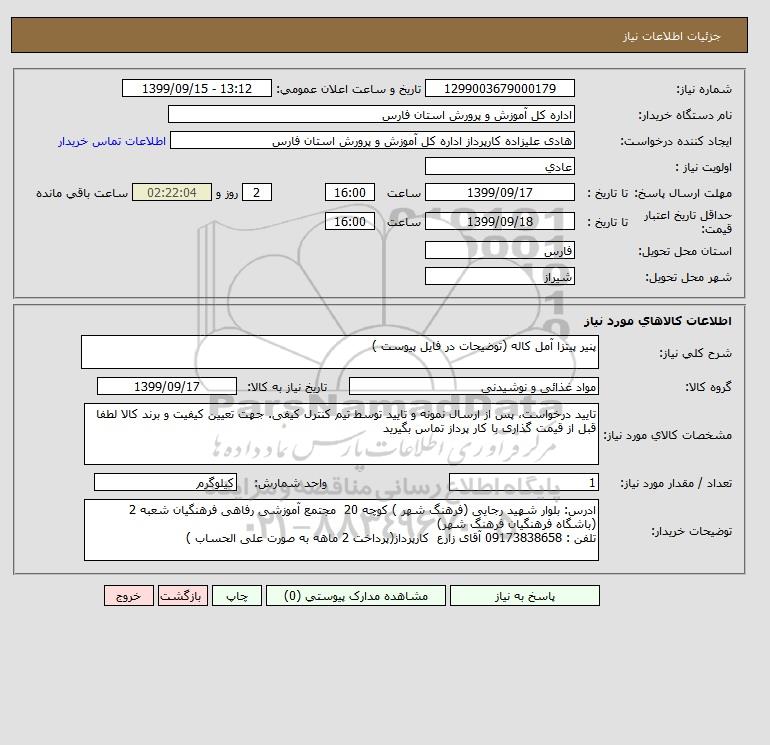Click the price validity 16:00 time field

(x=350, y=221)
